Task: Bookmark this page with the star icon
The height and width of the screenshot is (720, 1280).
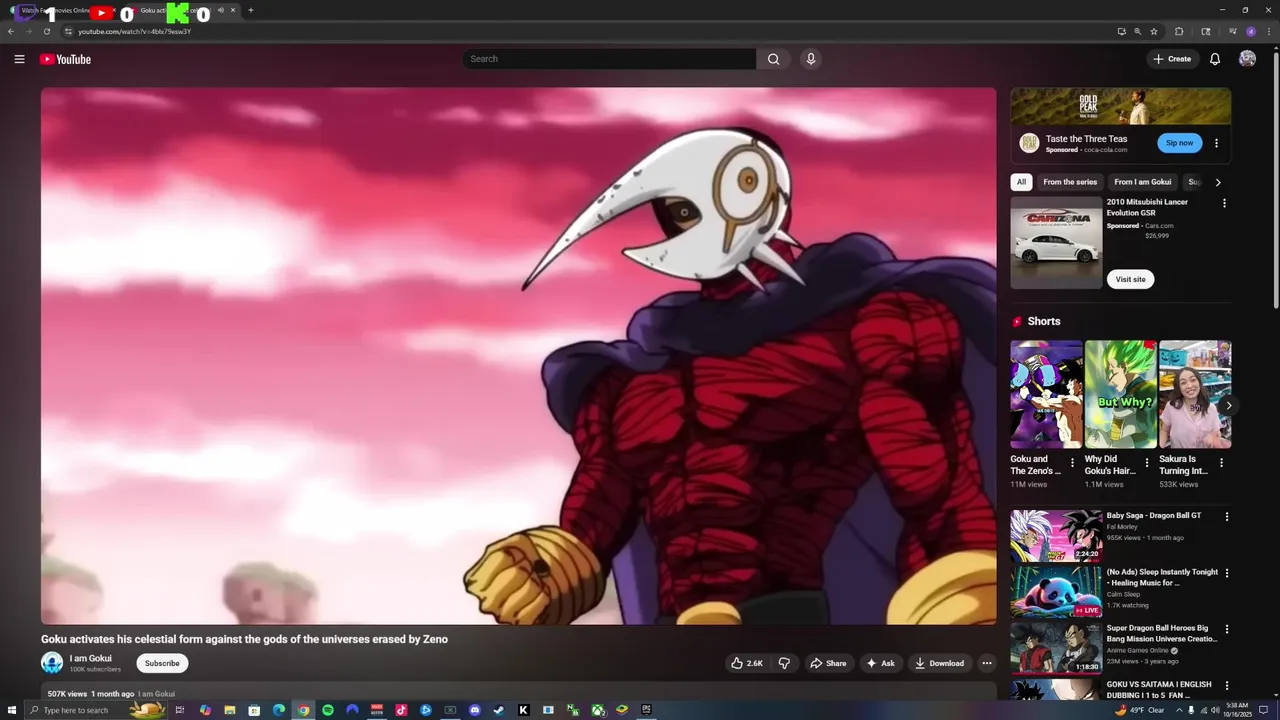Action: tap(1154, 31)
